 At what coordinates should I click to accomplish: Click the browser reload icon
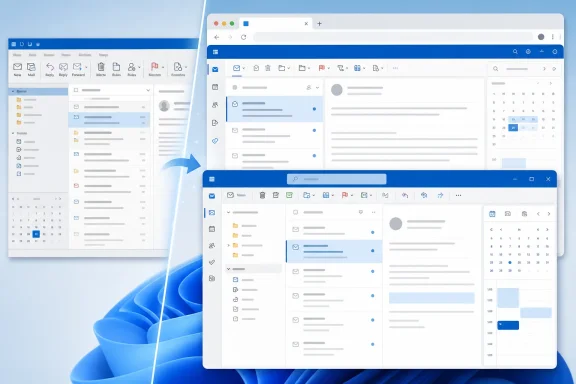coord(243,37)
